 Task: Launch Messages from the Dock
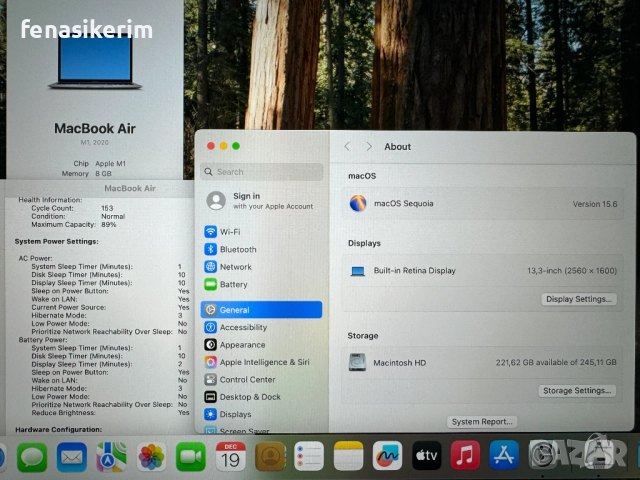(x=32, y=457)
